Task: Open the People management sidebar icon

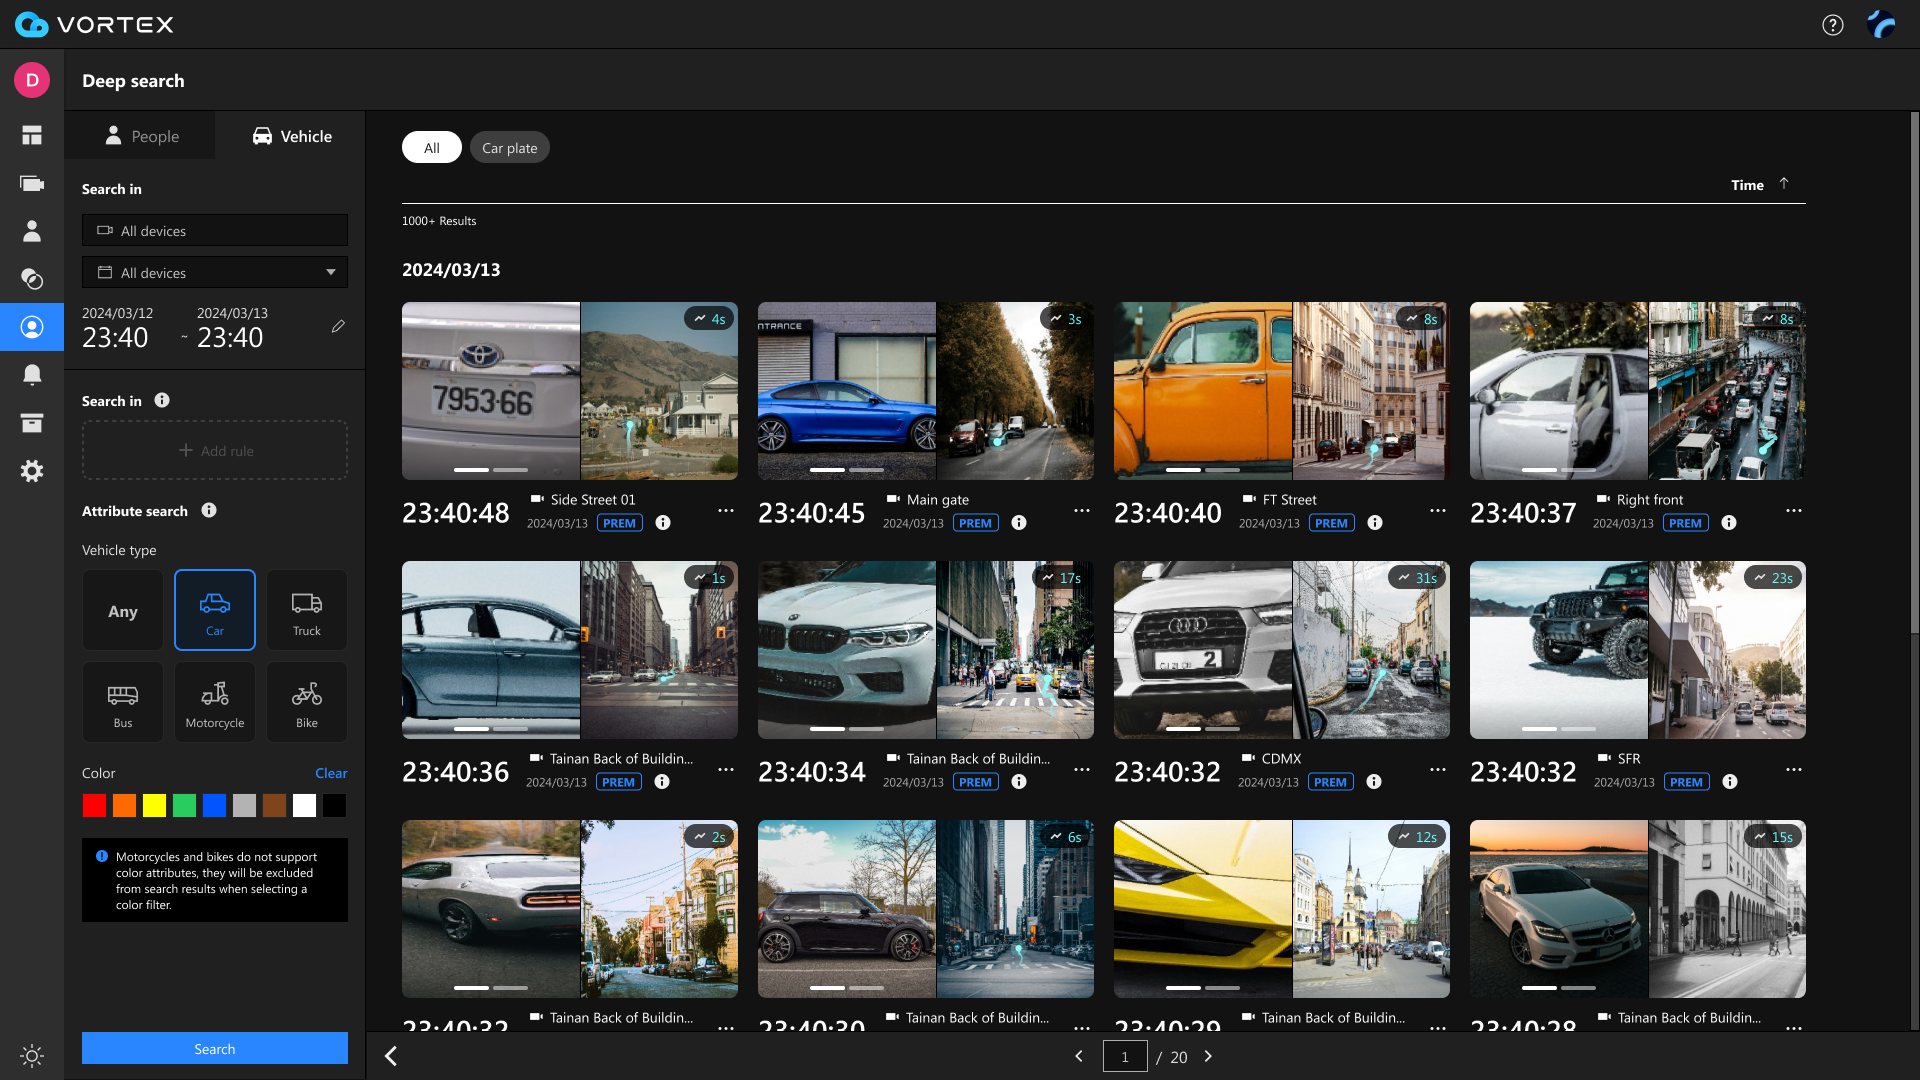Action: pyautogui.click(x=31, y=231)
